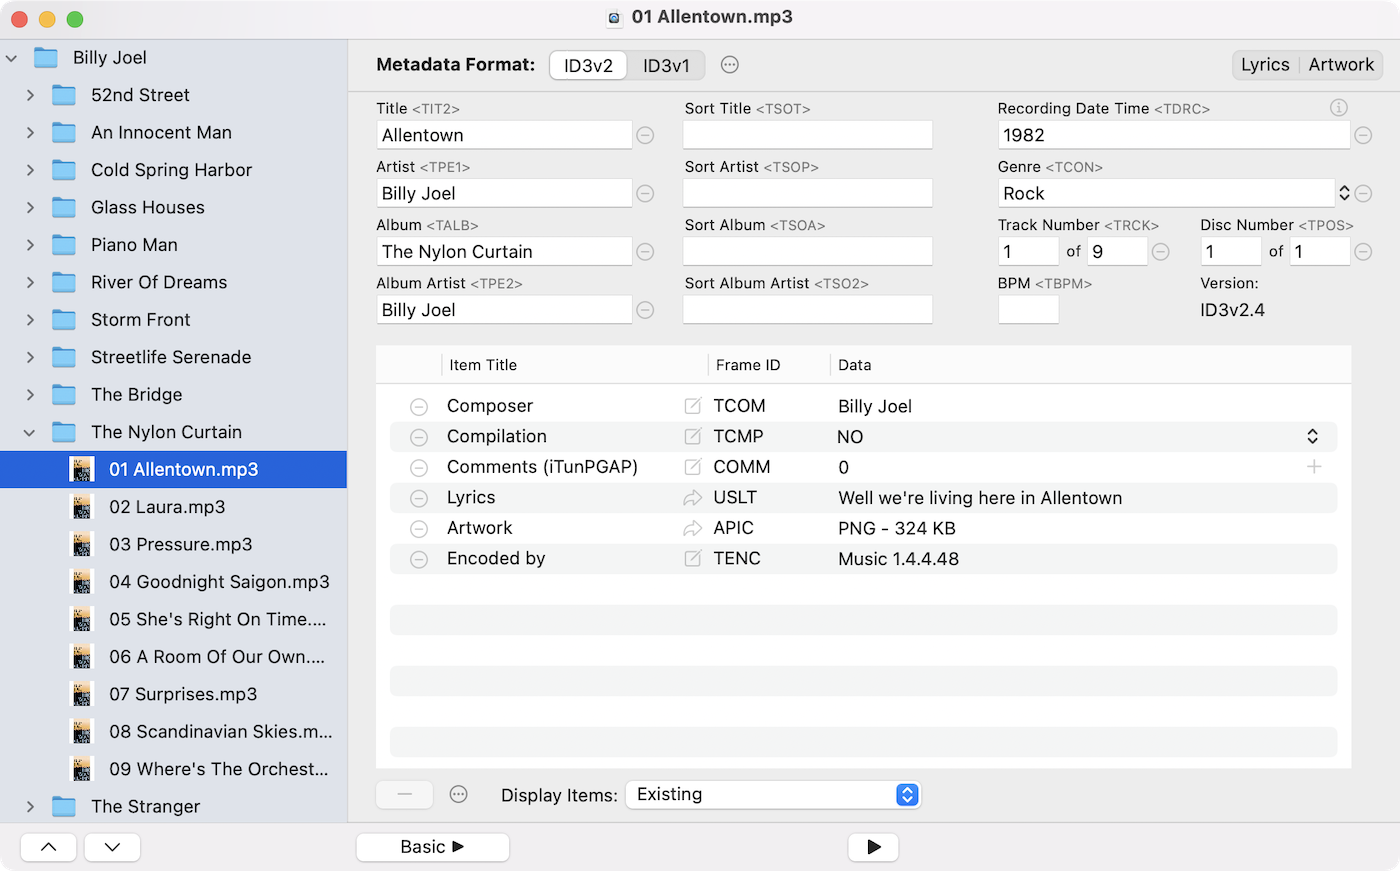Expand the Glass Houses folder
The height and width of the screenshot is (871, 1400).
(x=30, y=208)
